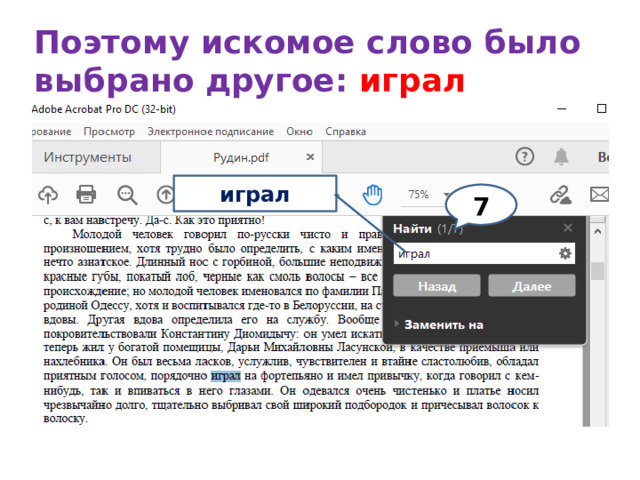Click the cloud upload icon in toolbar
The height and width of the screenshot is (480, 640).
click(48, 195)
